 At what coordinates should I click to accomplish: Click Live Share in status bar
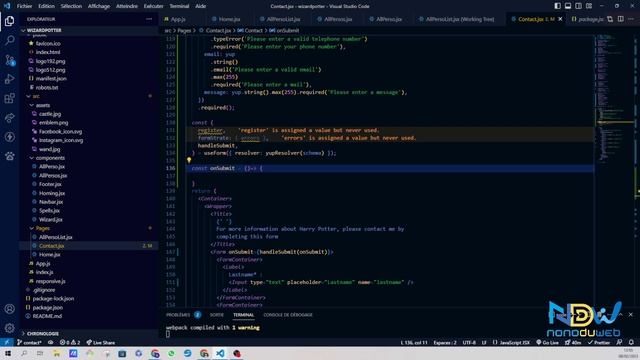coord(101,342)
